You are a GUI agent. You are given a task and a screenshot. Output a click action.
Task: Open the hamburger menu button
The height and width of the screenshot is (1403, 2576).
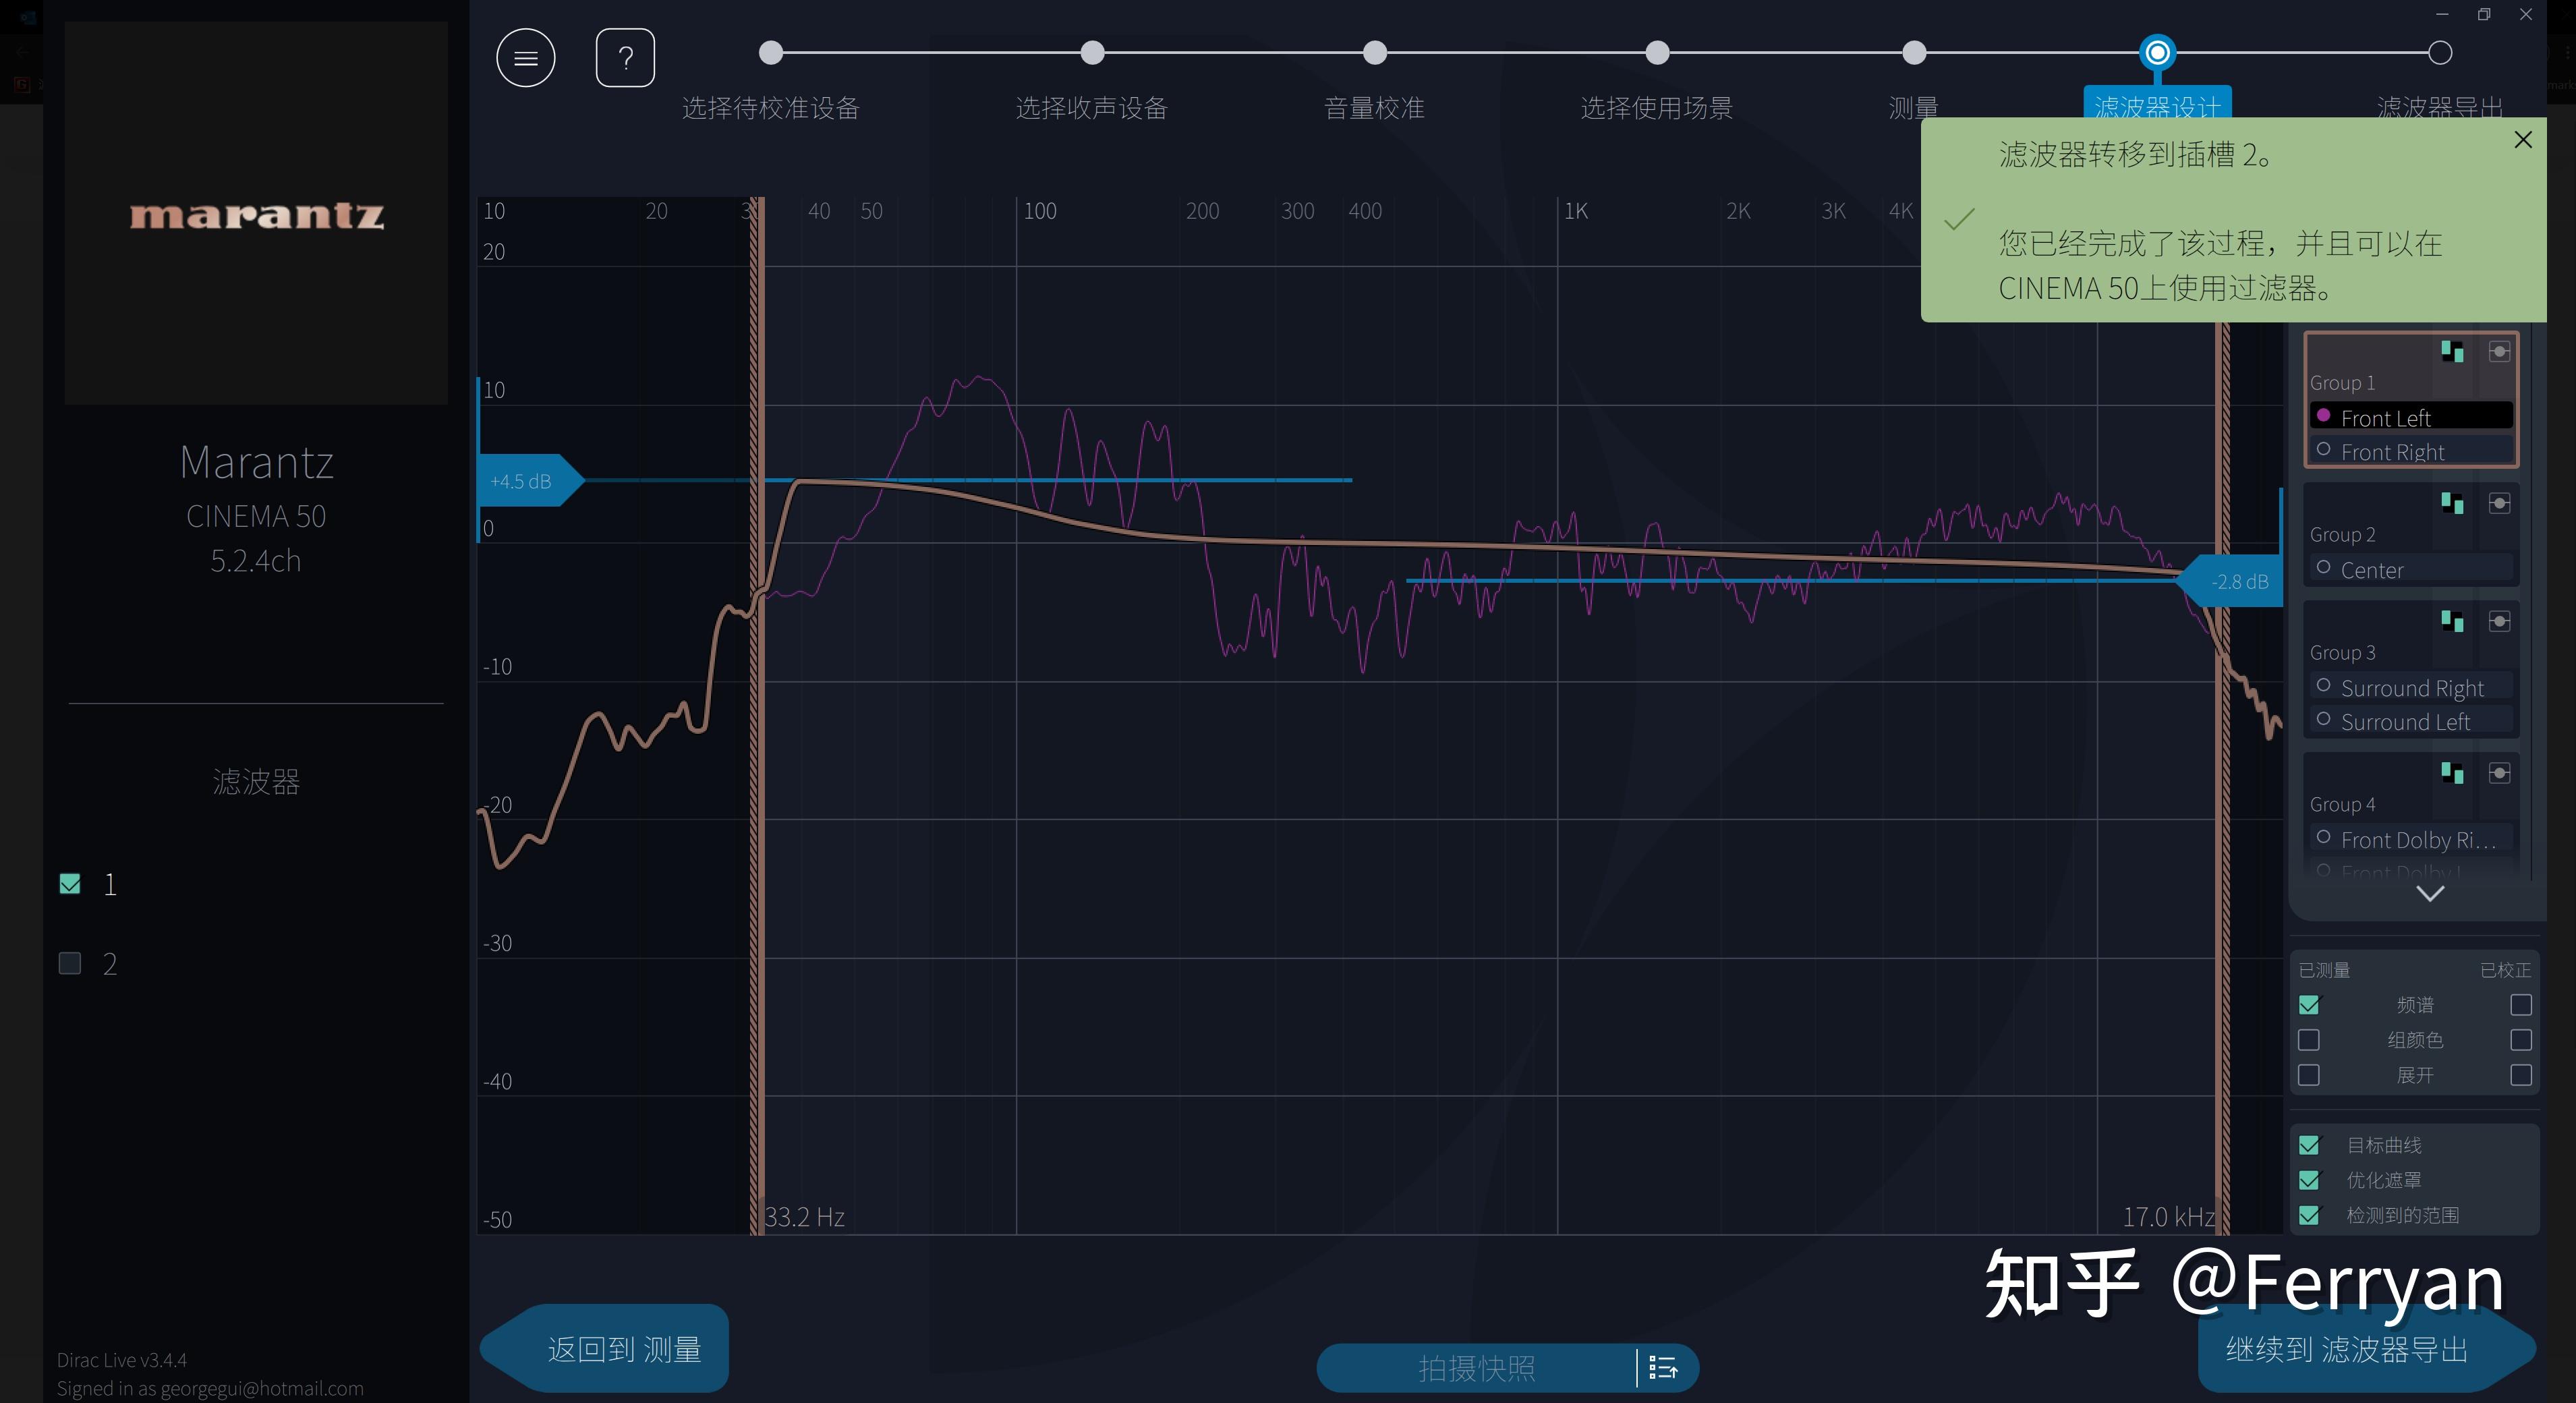(x=525, y=58)
